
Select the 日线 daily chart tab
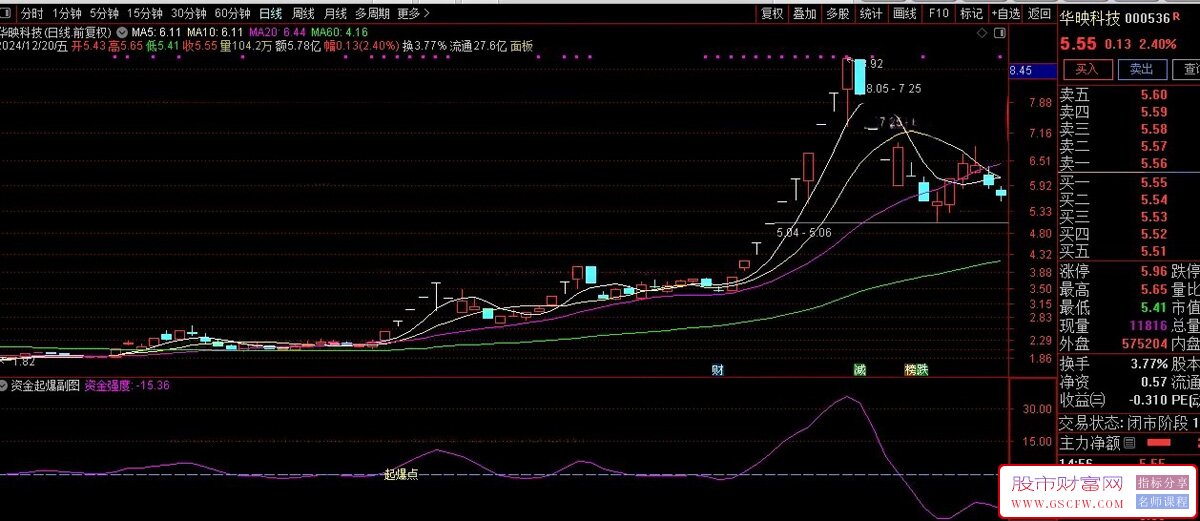pyautogui.click(x=270, y=14)
